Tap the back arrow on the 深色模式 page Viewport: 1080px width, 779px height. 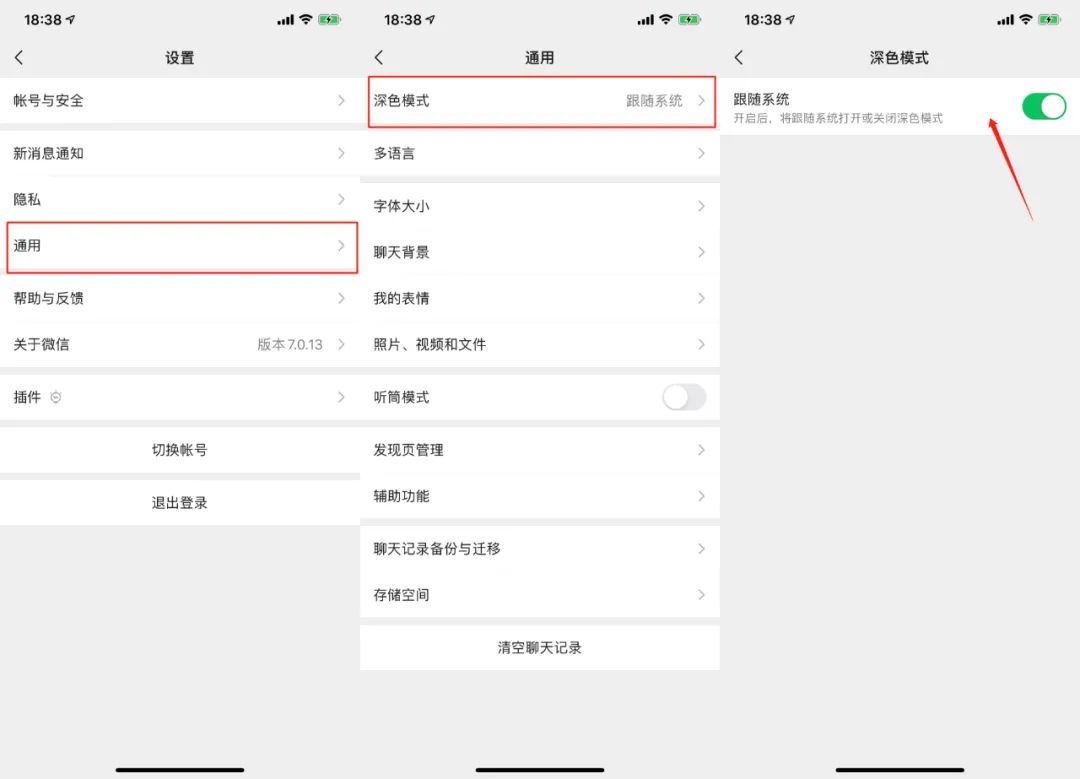pos(740,57)
